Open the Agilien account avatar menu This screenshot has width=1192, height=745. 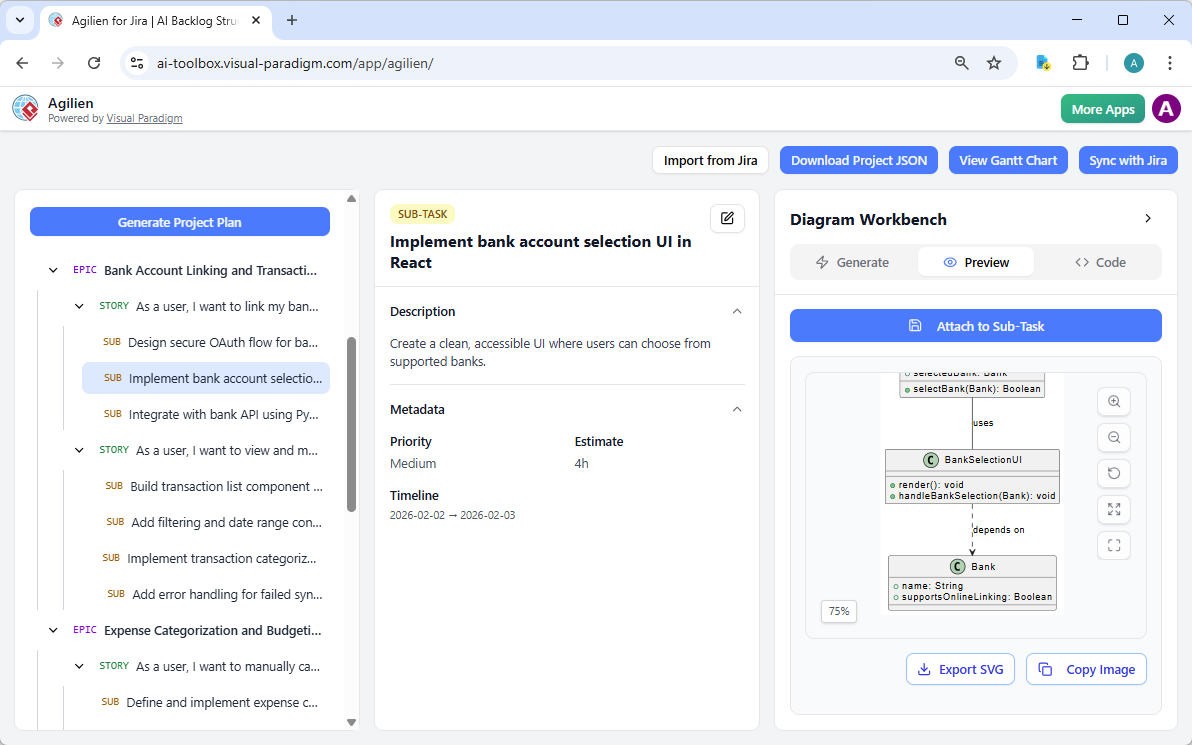pyautogui.click(x=1166, y=108)
